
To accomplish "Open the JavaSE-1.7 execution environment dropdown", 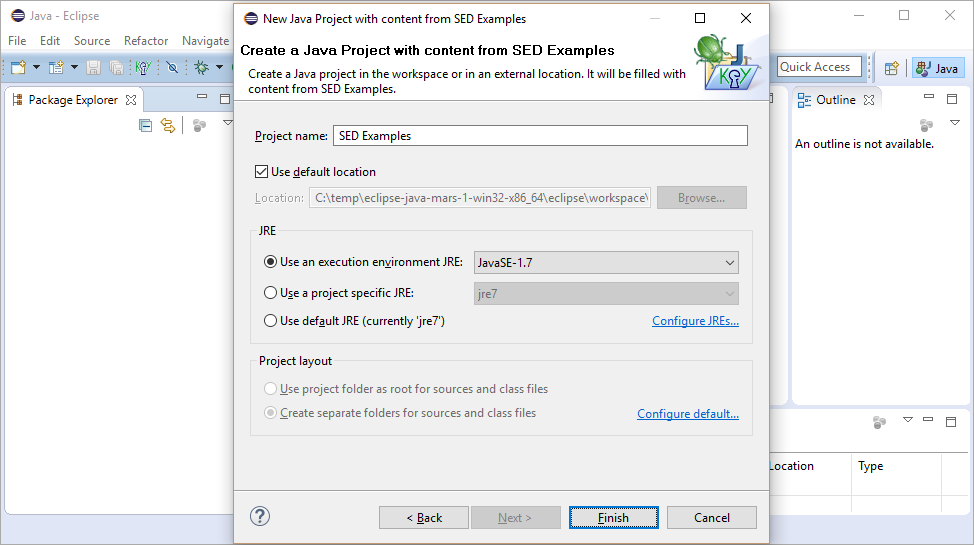I will 606,262.
